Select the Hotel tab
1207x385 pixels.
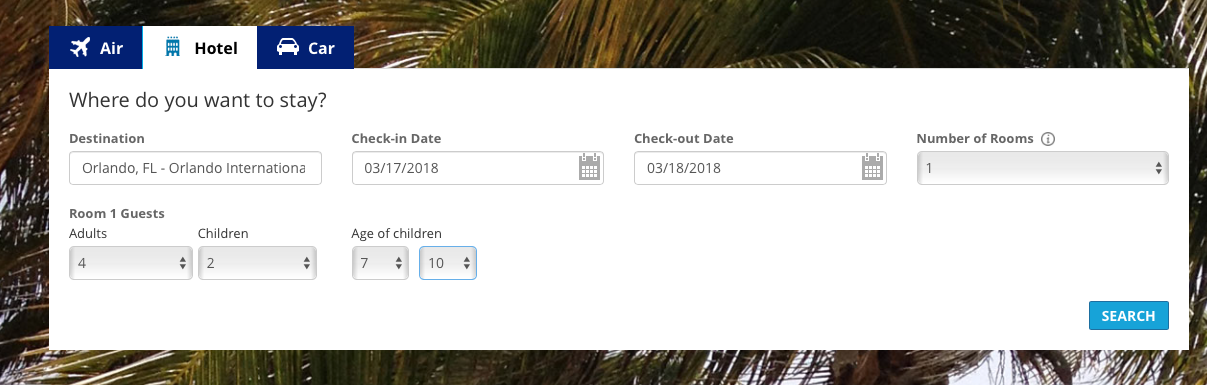[200, 47]
